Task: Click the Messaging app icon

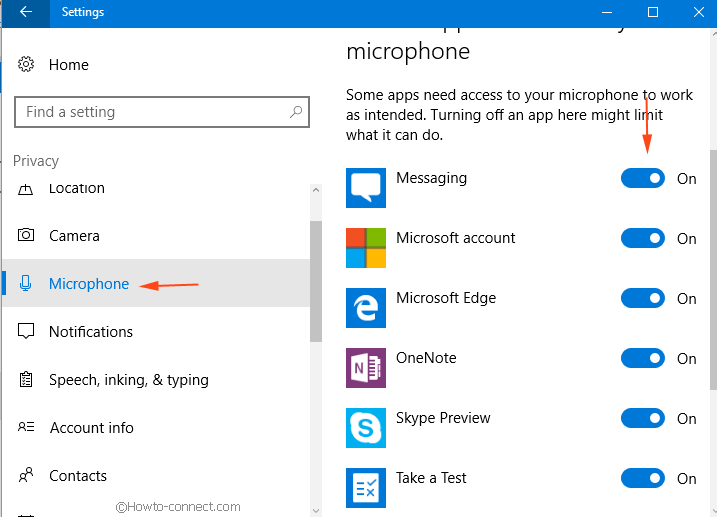Action: click(x=366, y=188)
